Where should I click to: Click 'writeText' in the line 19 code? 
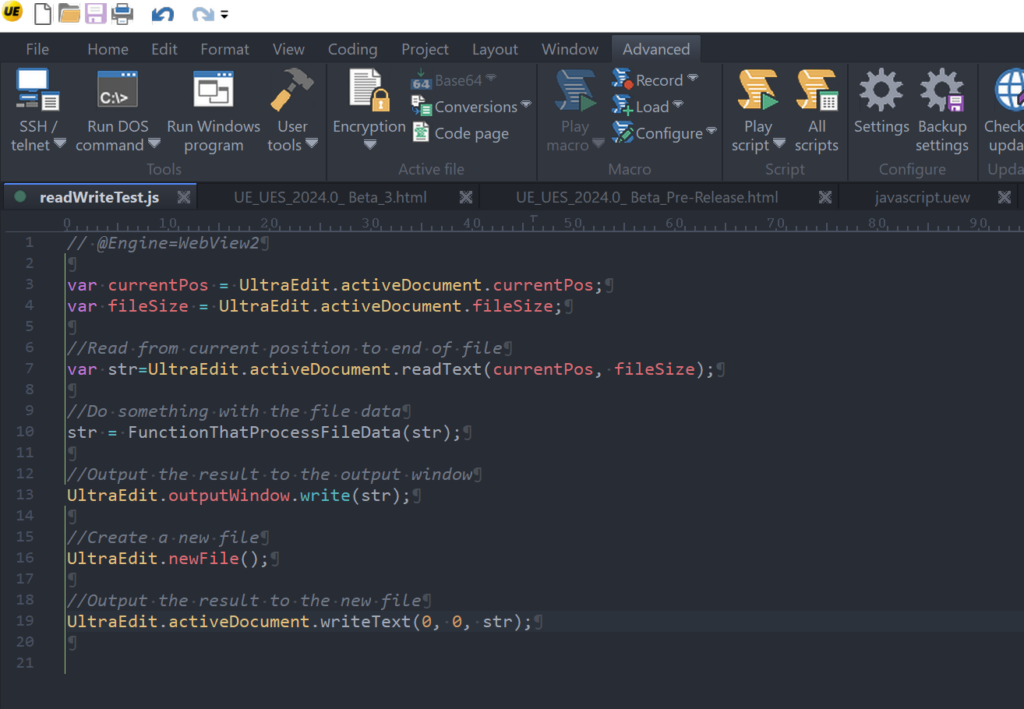[x=366, y=622]
